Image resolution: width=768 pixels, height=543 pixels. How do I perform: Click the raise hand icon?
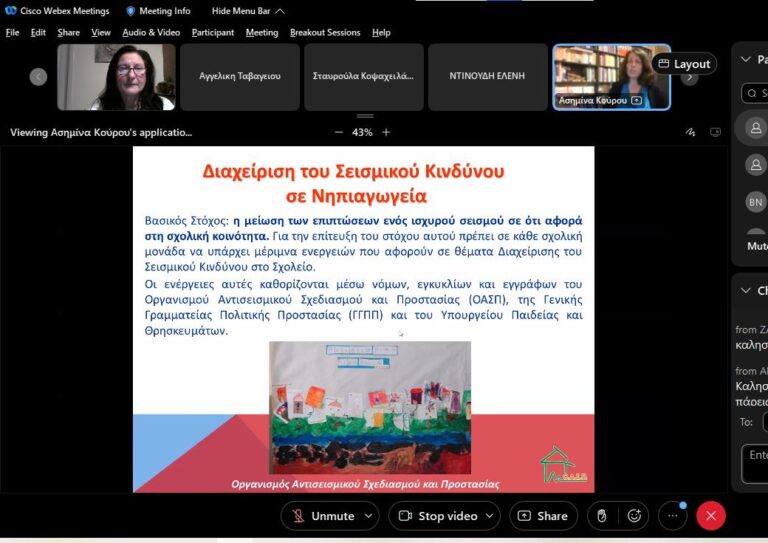601,516
